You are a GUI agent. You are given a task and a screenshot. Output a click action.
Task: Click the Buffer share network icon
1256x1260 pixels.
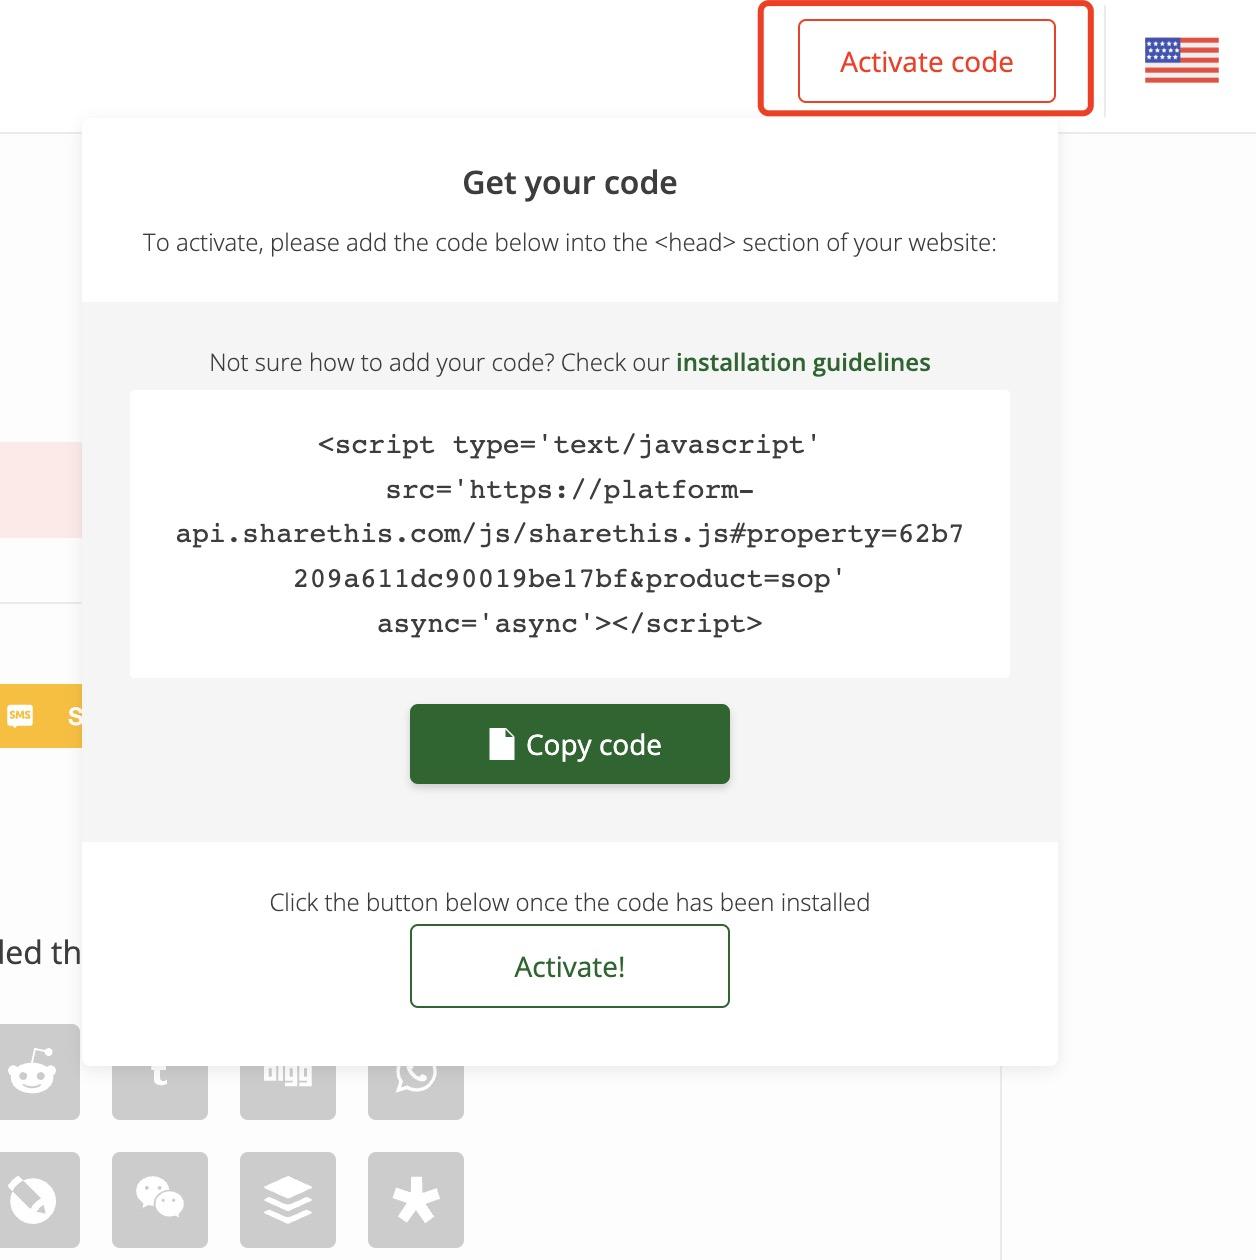pyautogui.click(x=287, y=1200)
